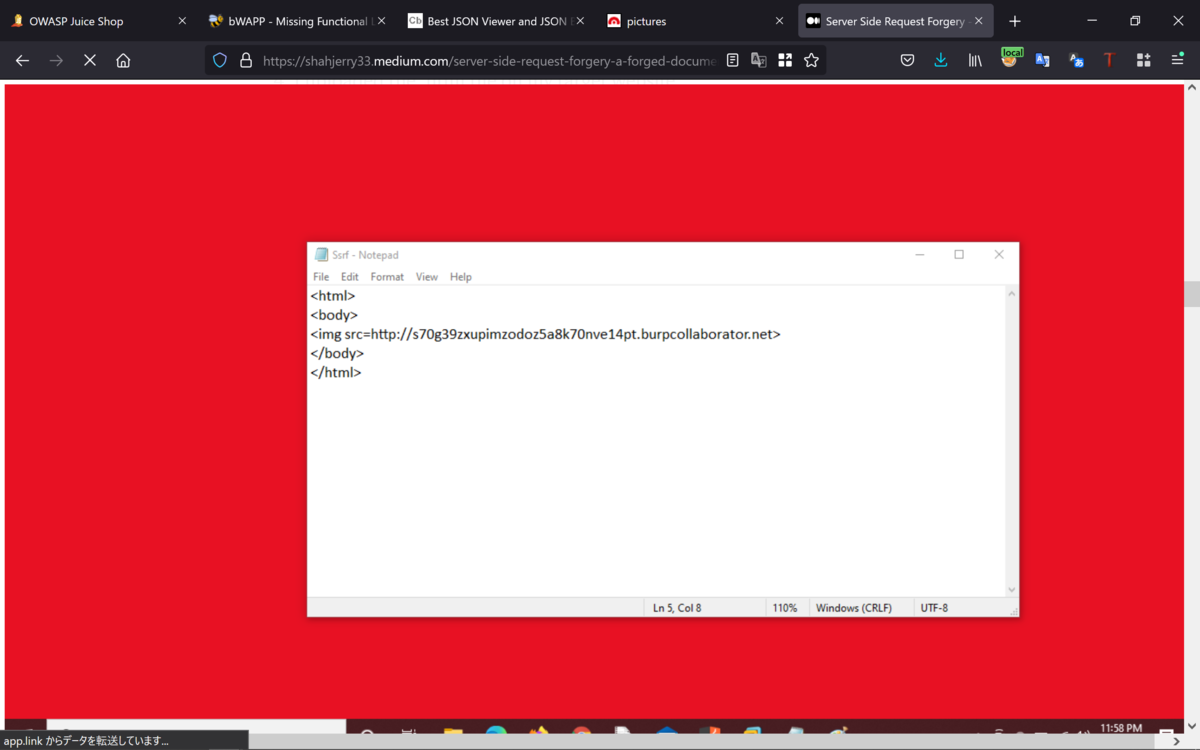The image size is (1200, 750).
Task: Open the proxy extension labeled local
Action: [x=1010, y=60]
